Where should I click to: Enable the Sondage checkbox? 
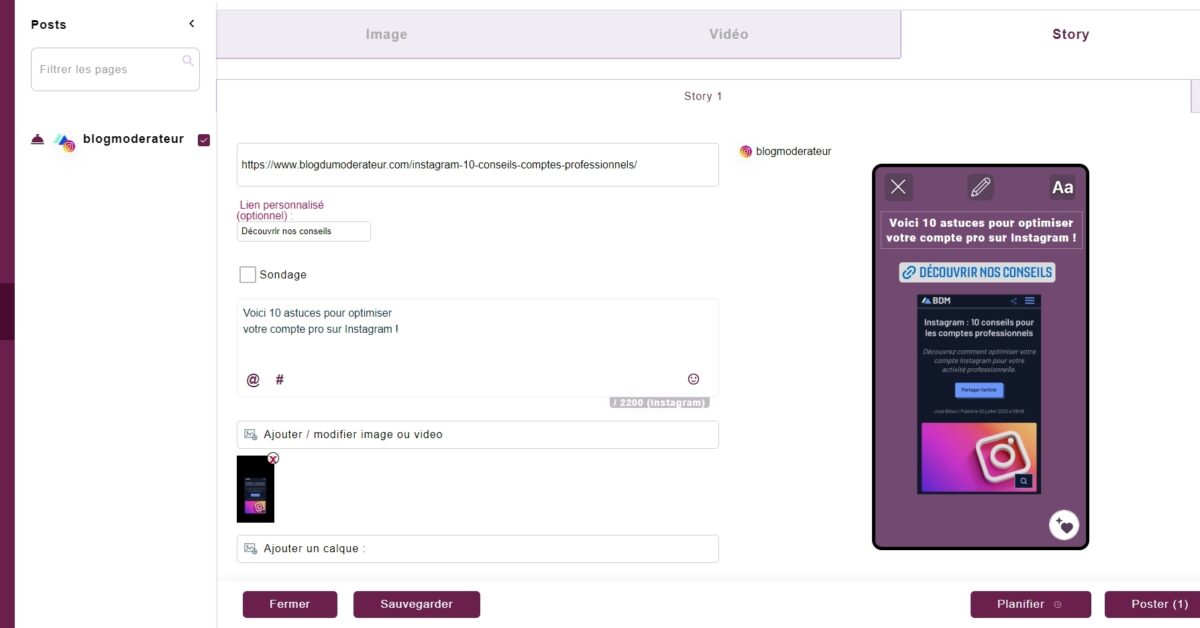pyautogui.click(x=246, y=274)
